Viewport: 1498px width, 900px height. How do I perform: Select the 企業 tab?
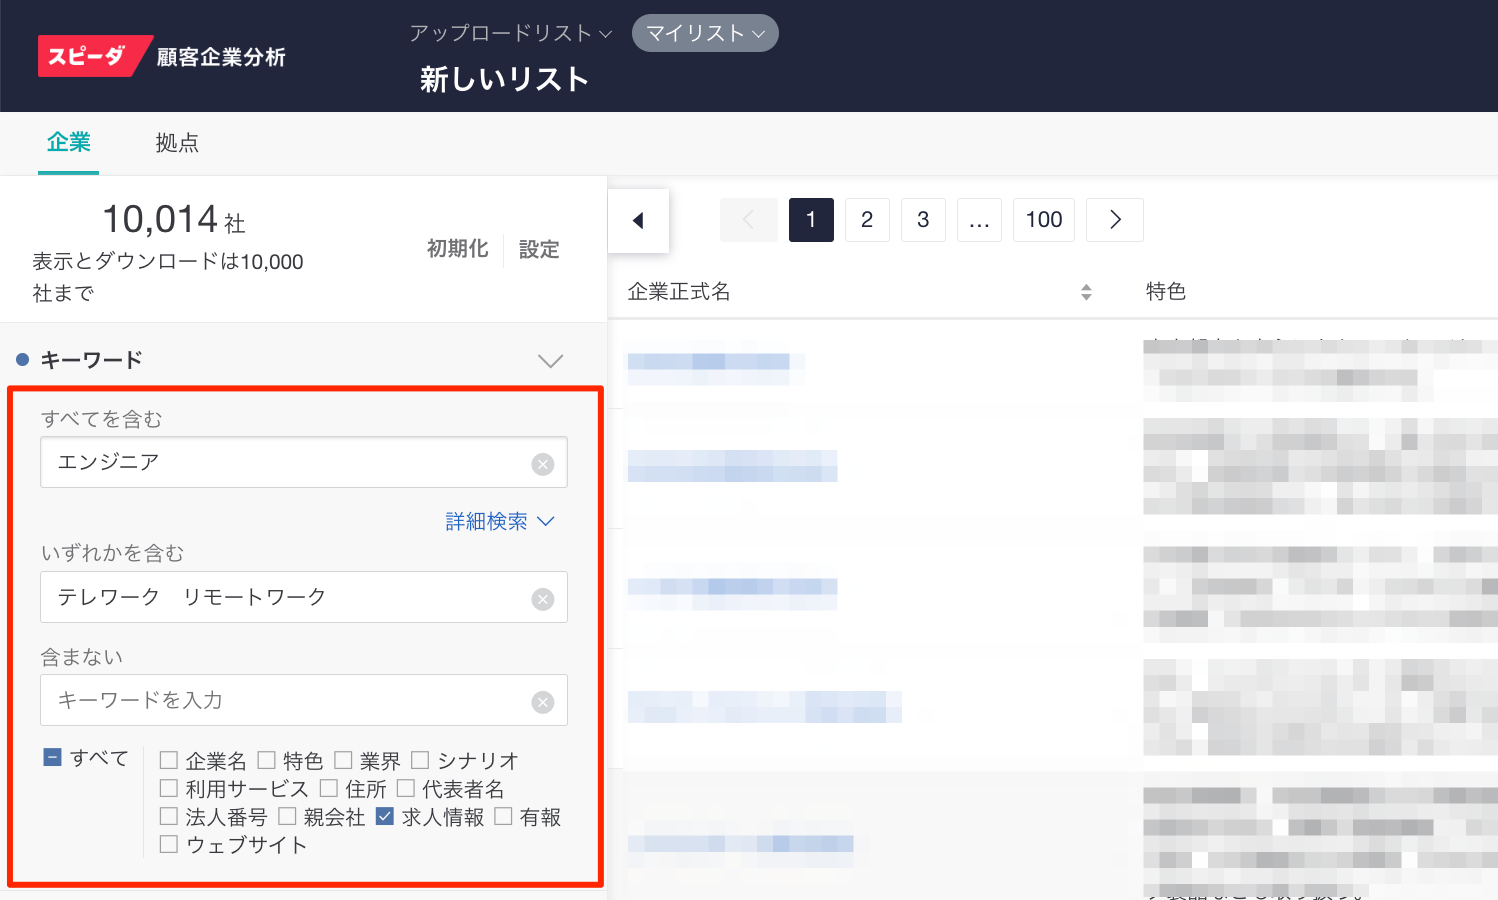click(68, 143)
